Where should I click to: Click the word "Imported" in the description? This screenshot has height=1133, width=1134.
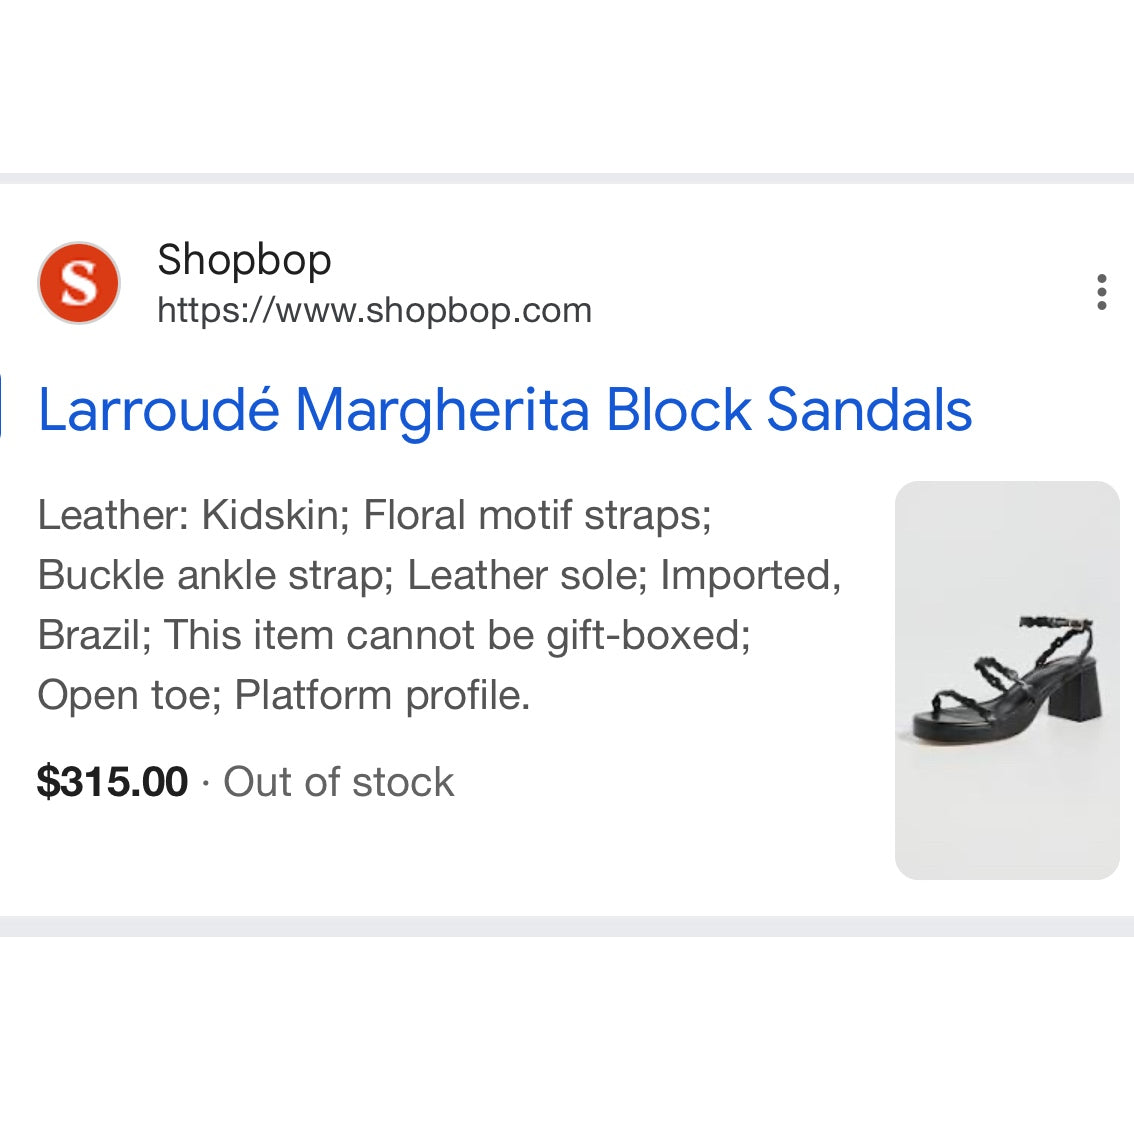750,576
